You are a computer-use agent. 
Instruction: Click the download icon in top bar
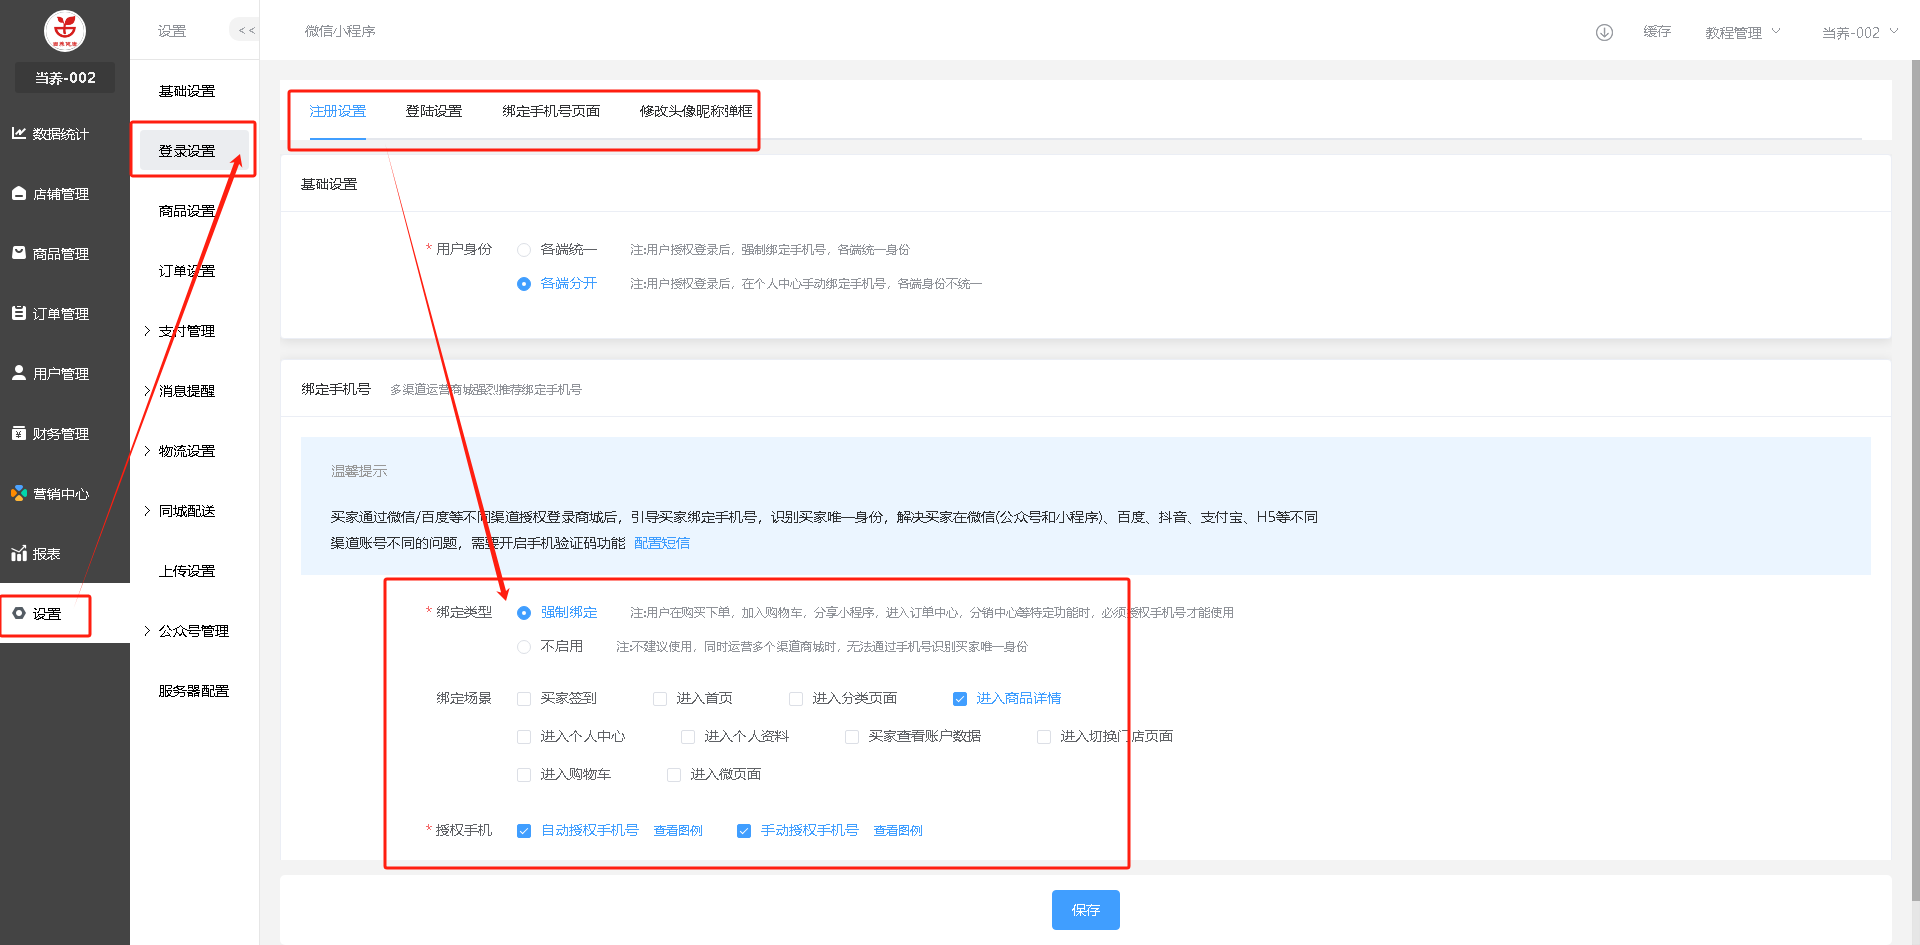click(1604, 32)
